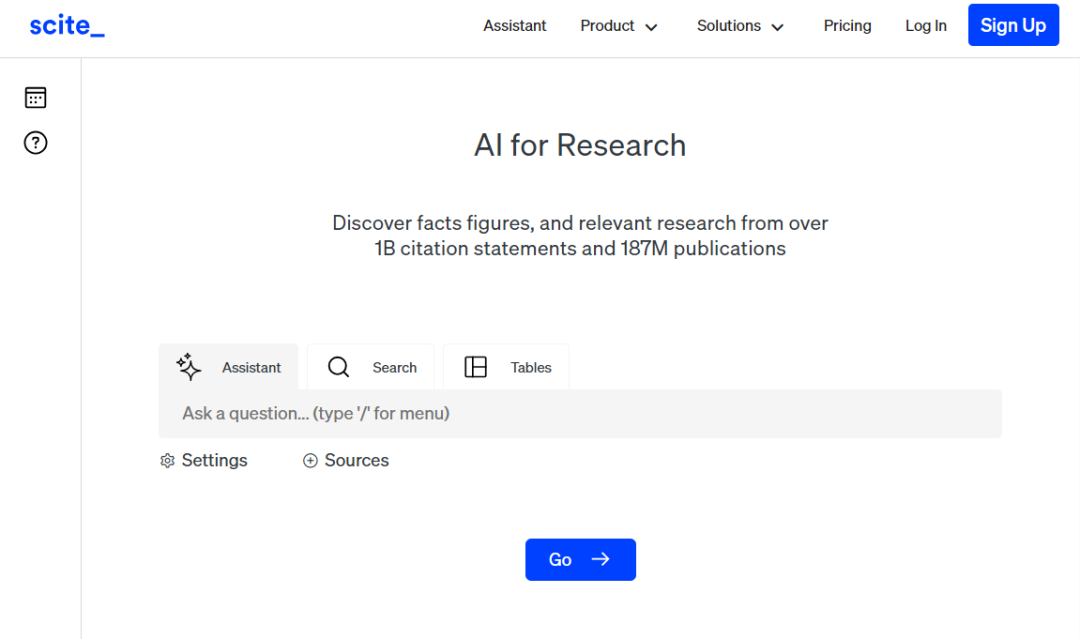
Task: Focus the 'Ask a question' input field
Action: point(580,413)
